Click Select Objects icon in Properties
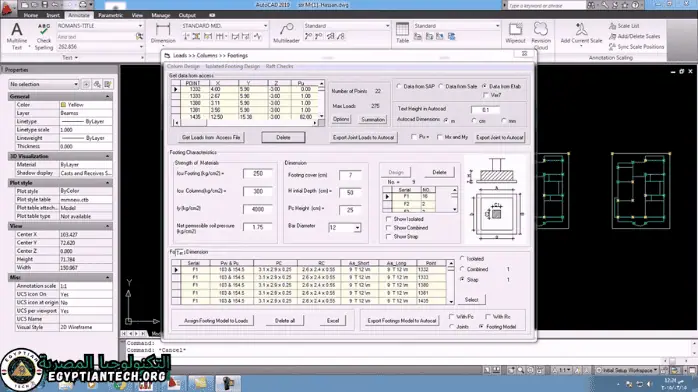 coord(97,84)
